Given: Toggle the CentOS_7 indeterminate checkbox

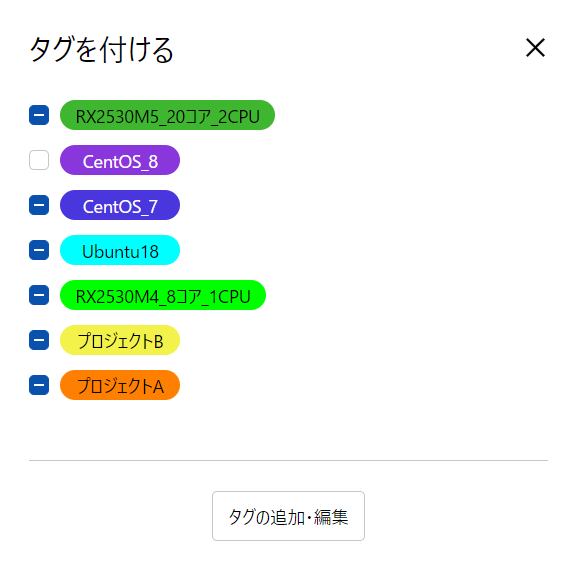Looking at the screenshot, I should pos(39,205).
